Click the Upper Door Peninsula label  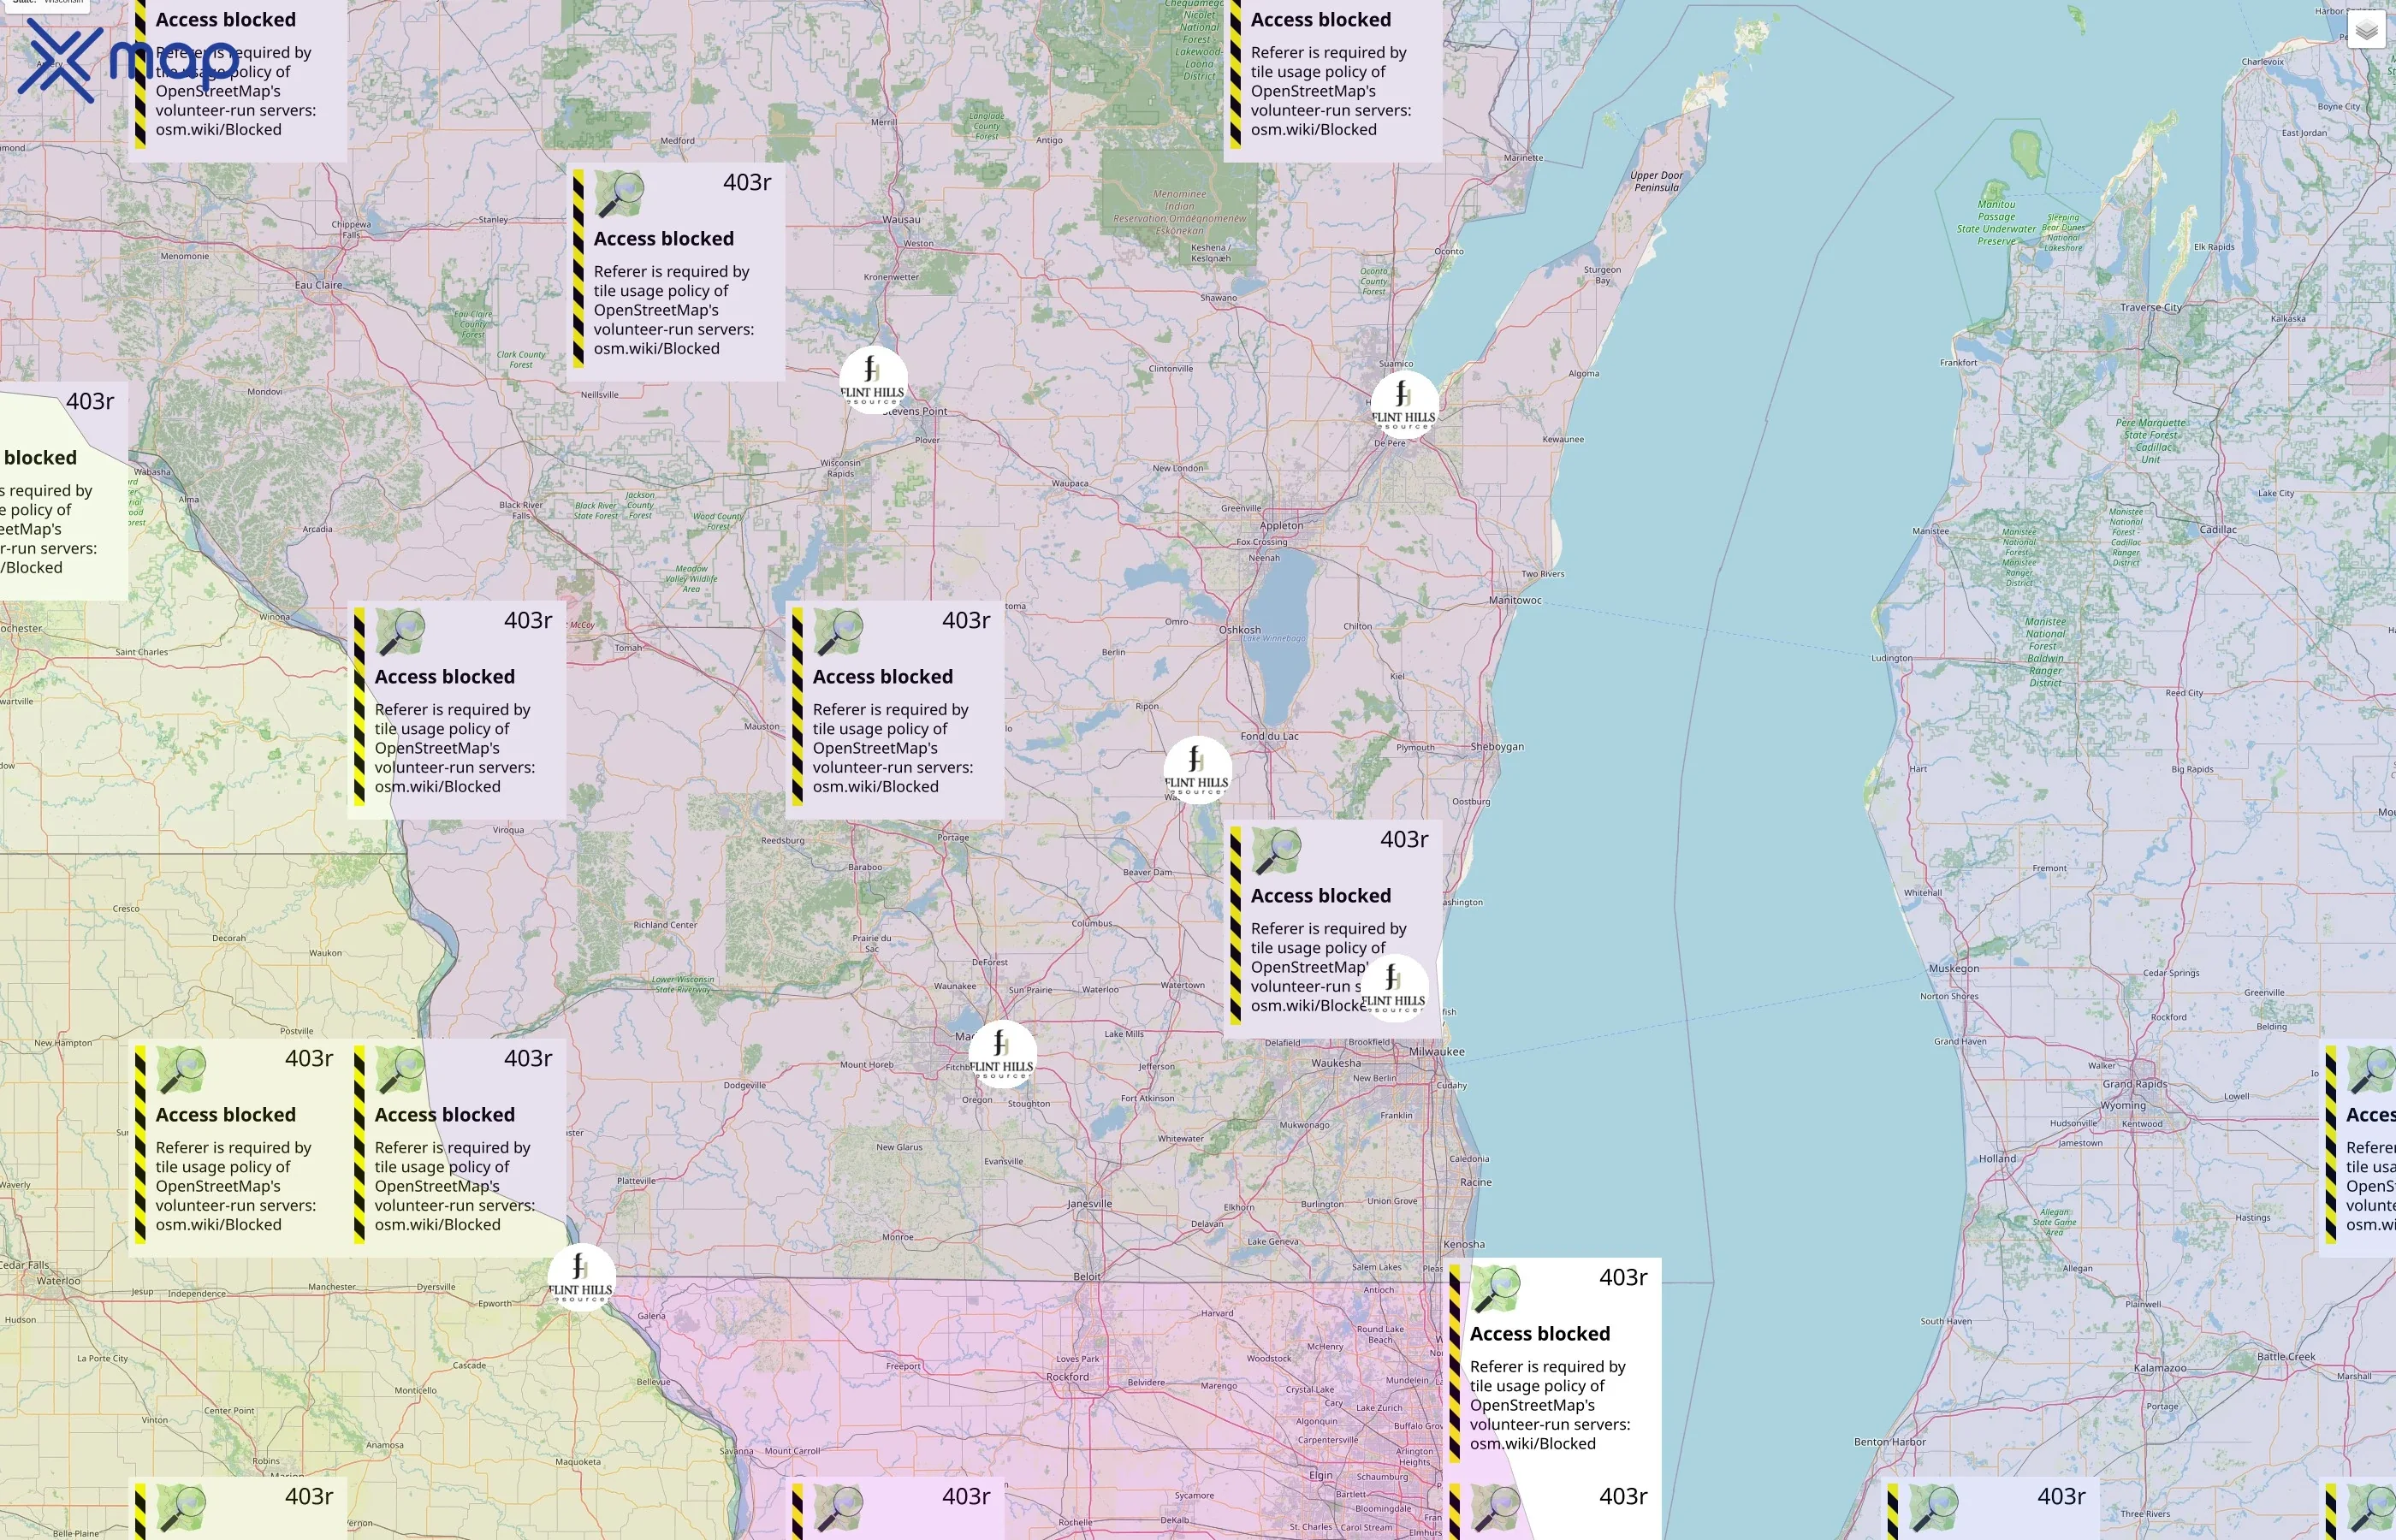click(x=1656, y=181)
